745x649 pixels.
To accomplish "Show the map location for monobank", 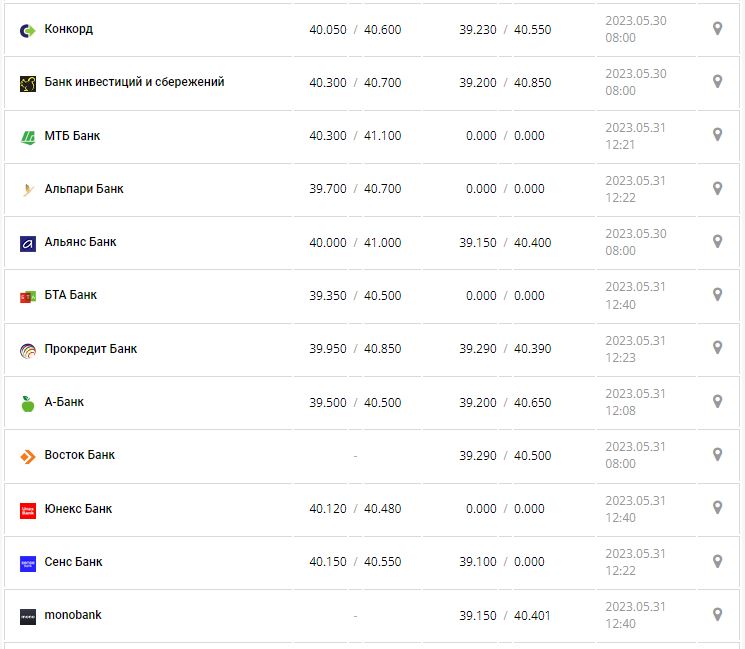I will click(717, 614).
